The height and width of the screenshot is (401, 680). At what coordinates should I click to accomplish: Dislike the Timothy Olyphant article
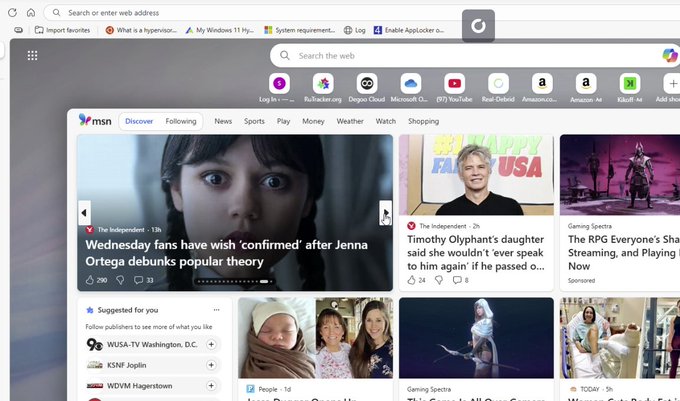point(439,280)
